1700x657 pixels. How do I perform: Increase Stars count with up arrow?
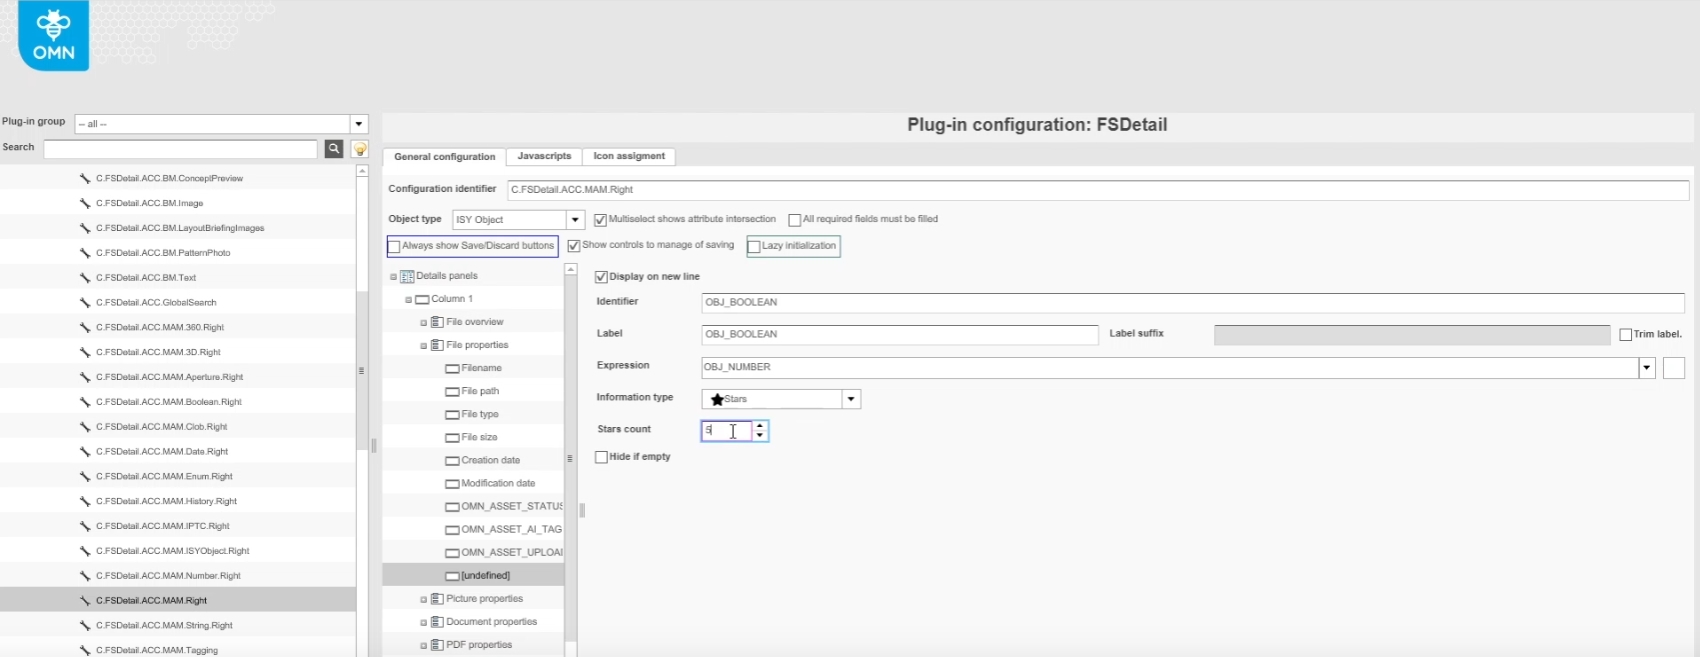pyautogui.click(x=760, y=426)
